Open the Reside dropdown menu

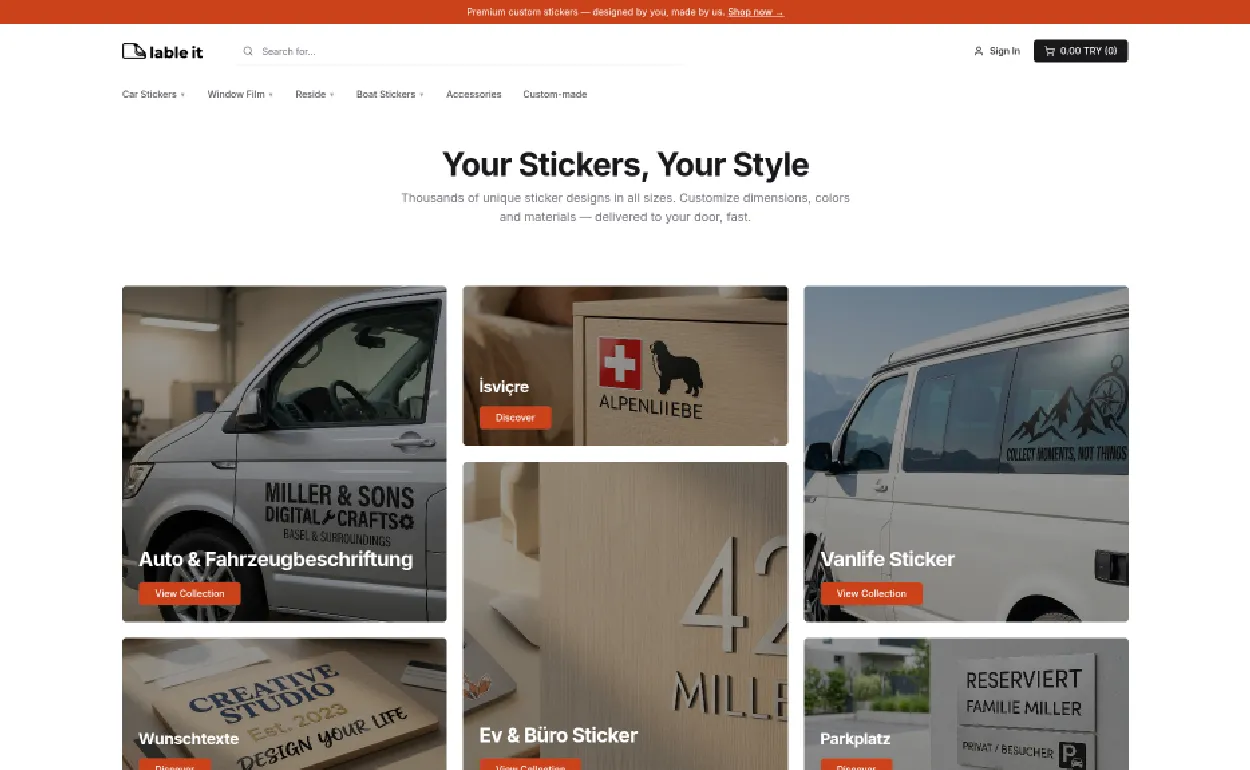pyautogui.click(x=314, y=95)
